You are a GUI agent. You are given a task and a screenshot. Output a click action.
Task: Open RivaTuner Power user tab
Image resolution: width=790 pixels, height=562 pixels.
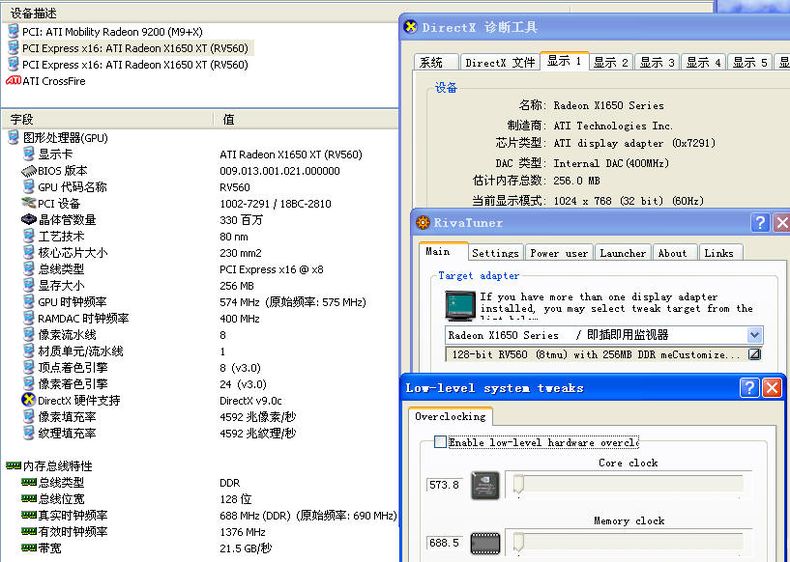tap(559, 253)
